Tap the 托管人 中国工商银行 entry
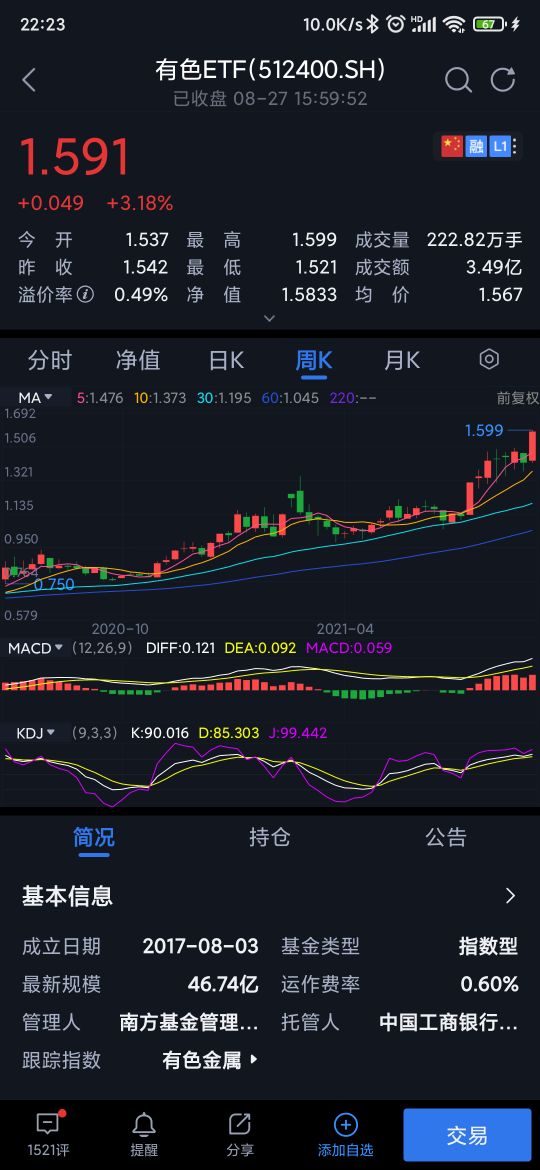 (x=448, y=1022)
